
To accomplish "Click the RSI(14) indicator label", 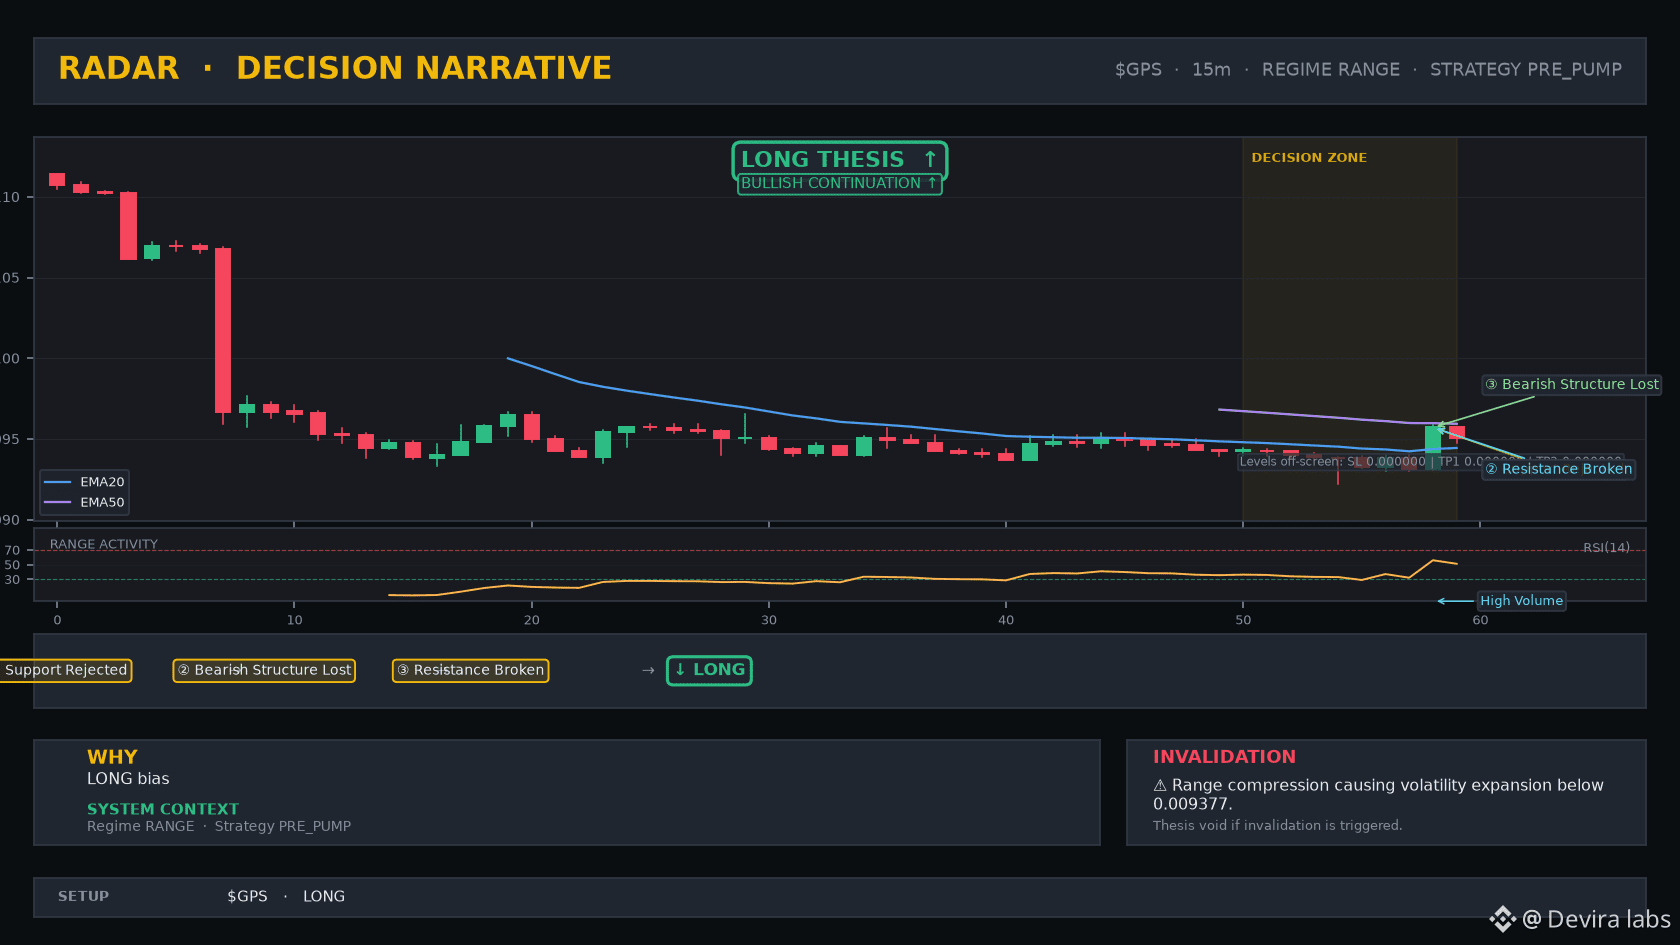I will 1606,548.
